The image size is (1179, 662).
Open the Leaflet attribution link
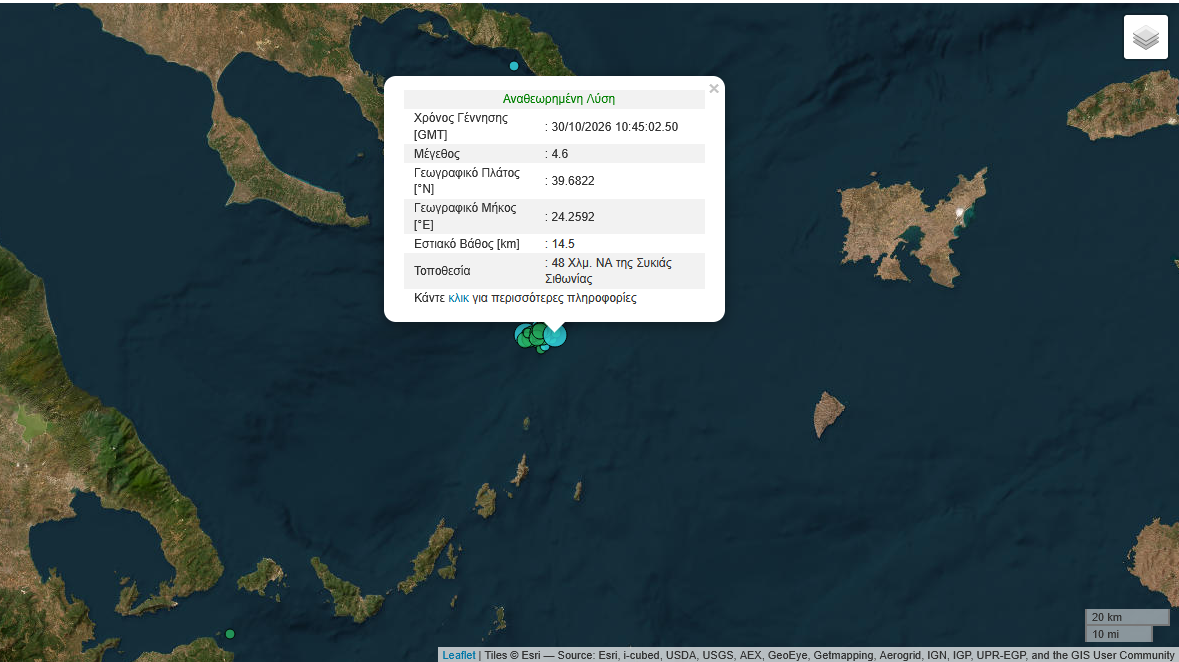coord(459,655)
